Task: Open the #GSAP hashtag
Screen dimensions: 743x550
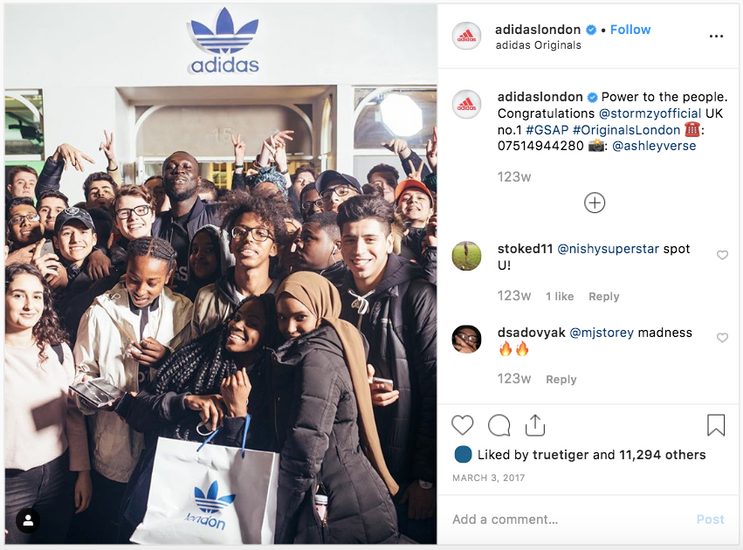Action: [547, 130]
